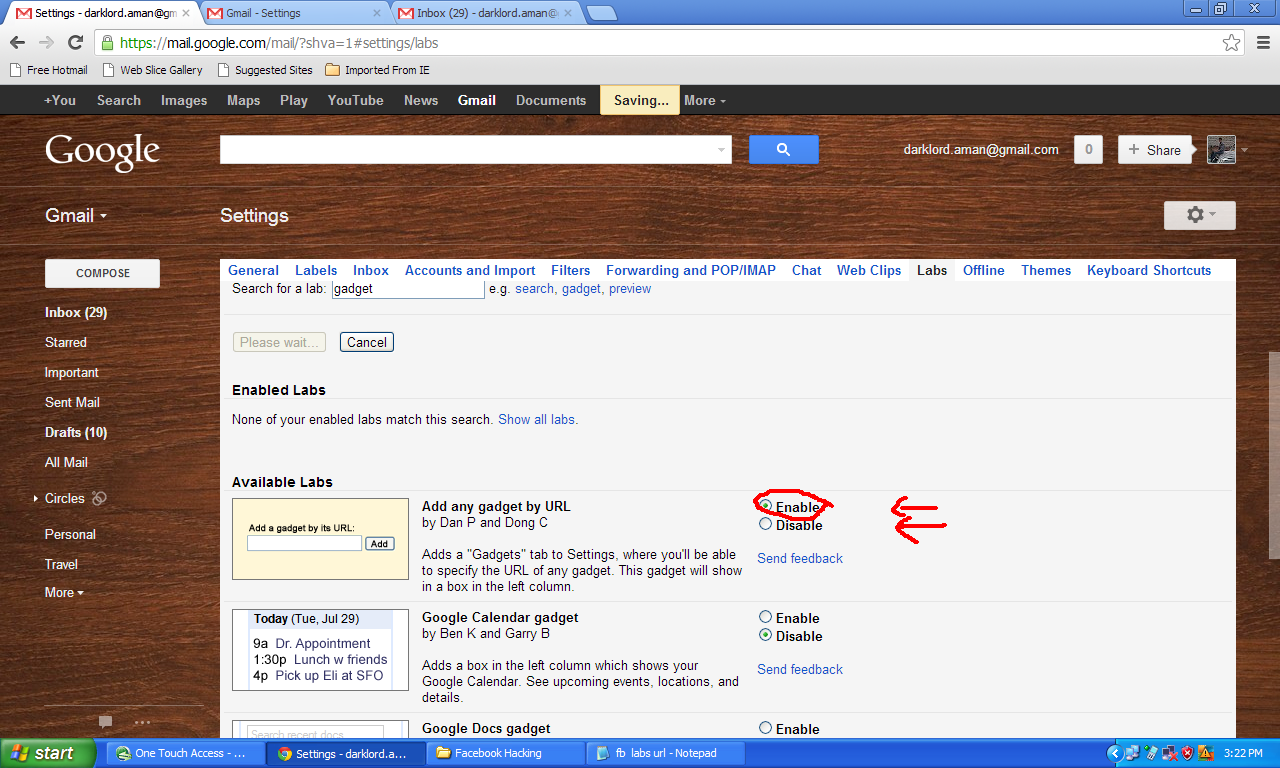Open Keyboard Shortcuts tab
This screenshot has width=1280, height=768.
[x=1149, y=270]
